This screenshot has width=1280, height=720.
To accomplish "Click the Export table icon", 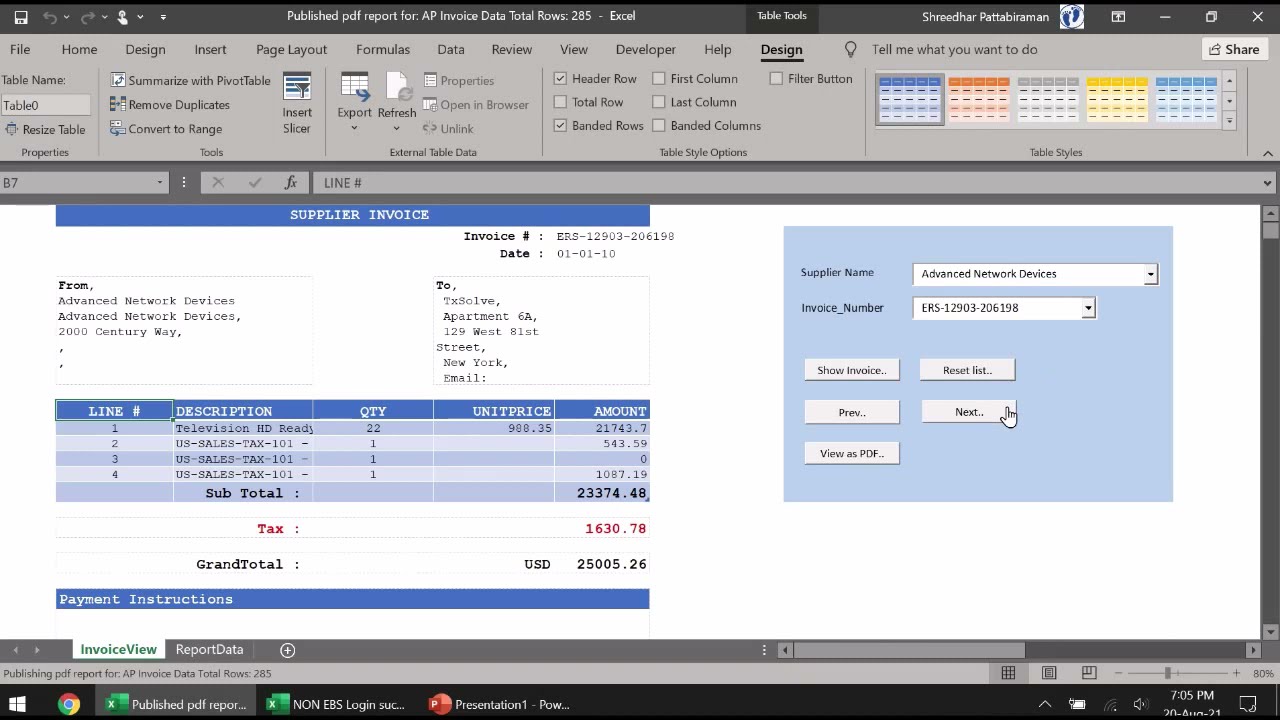I will [354, 87].
